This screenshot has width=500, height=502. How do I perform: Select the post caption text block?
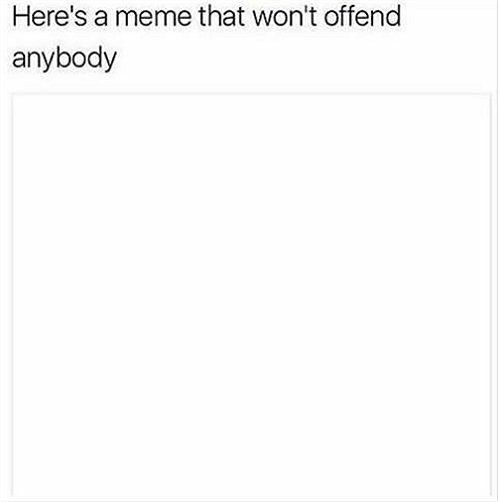pyautogui.click(x=206, y=37)
